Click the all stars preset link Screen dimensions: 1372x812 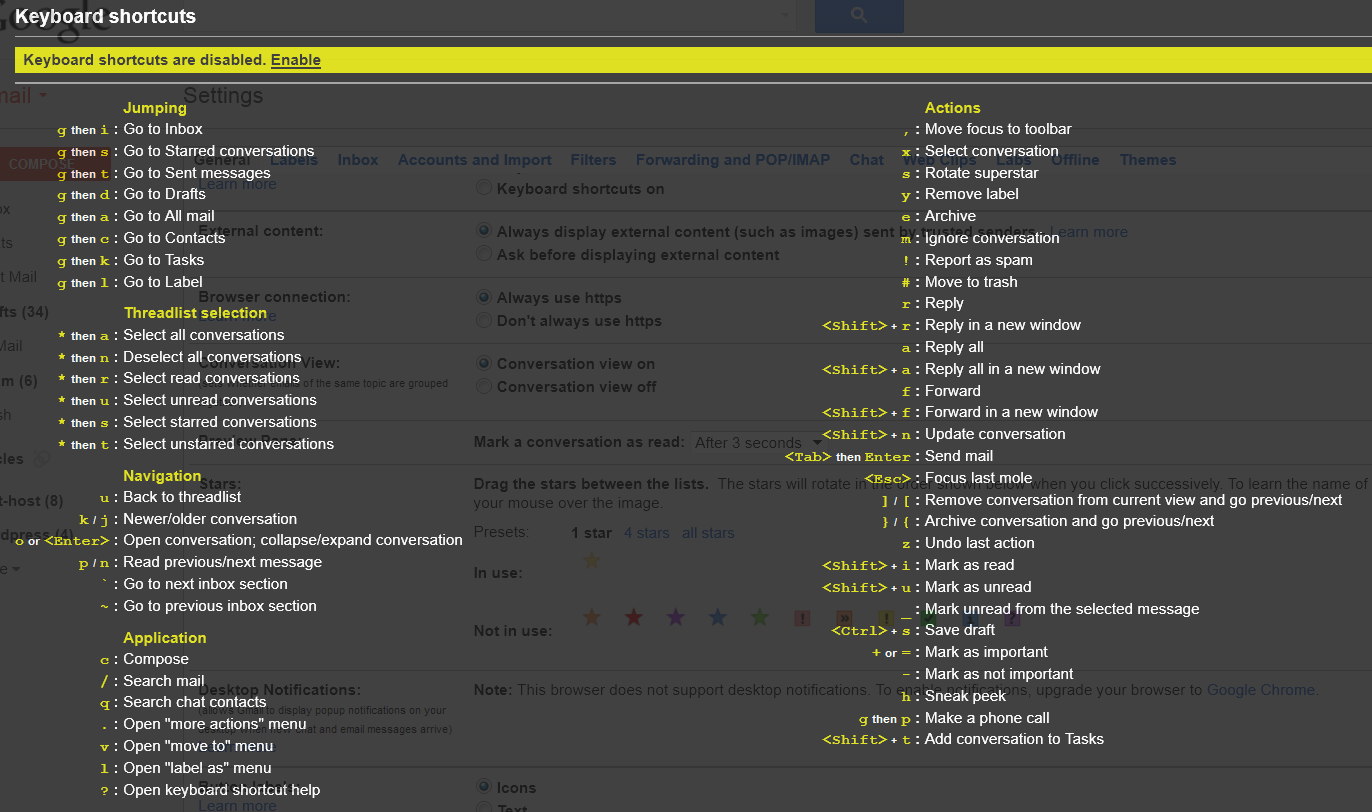point(708,533)
